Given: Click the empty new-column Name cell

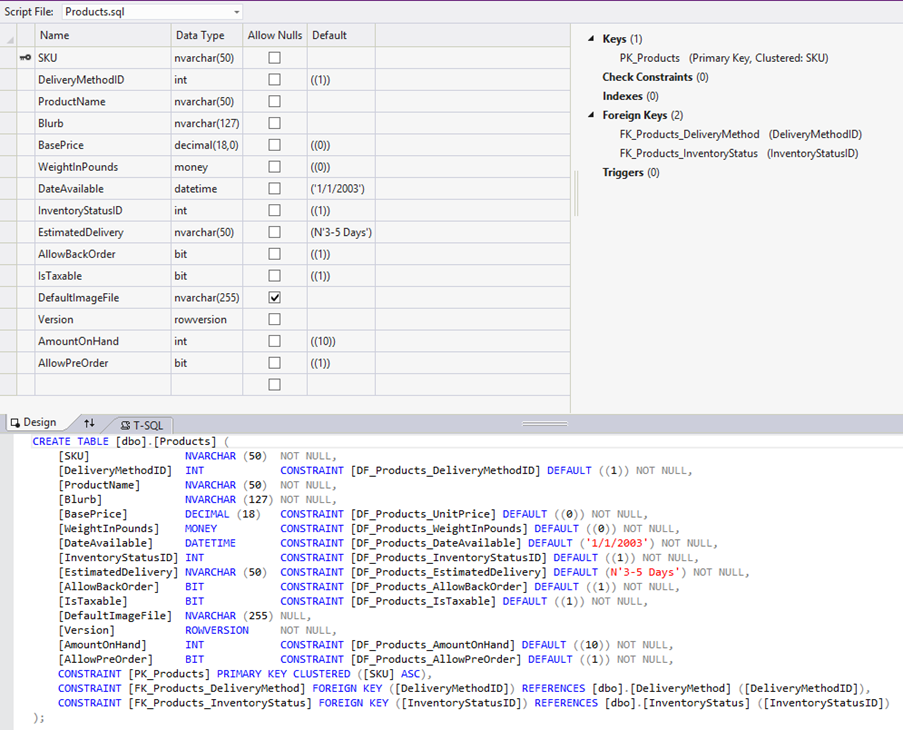Looking at the screenshot, I should [103, 385].
